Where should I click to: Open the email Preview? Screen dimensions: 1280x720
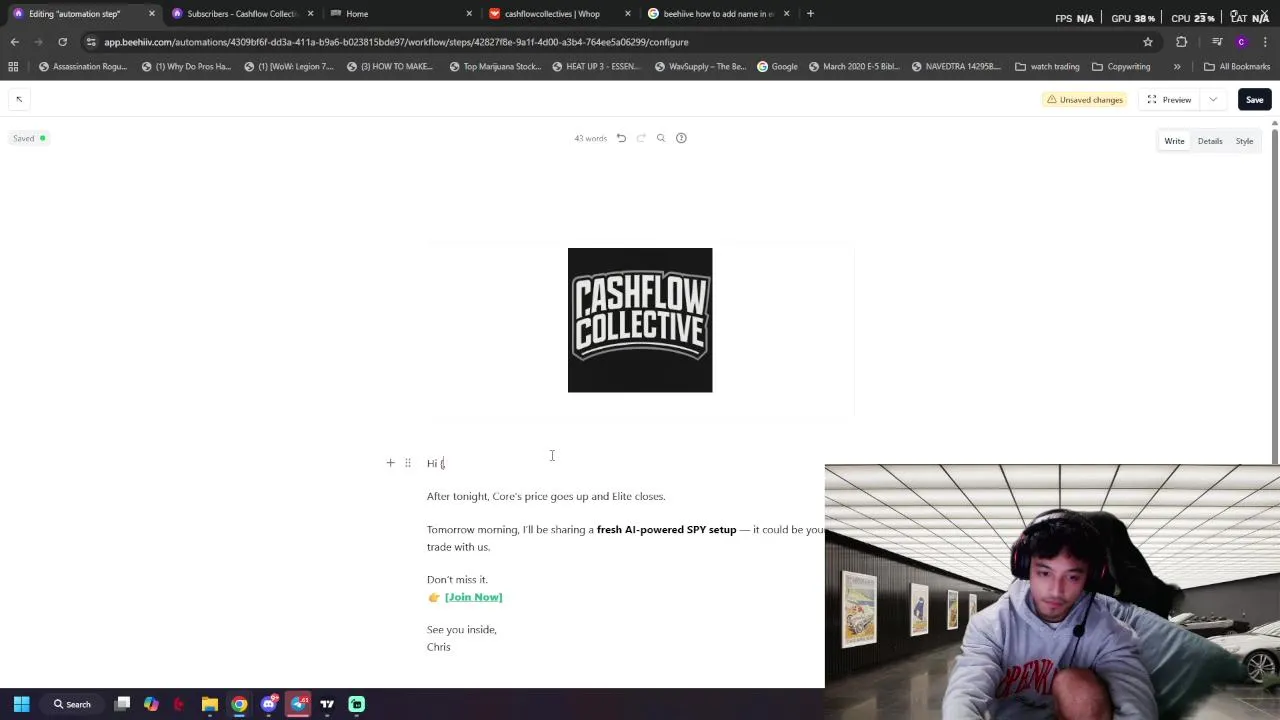click(x=1169, y=99)
